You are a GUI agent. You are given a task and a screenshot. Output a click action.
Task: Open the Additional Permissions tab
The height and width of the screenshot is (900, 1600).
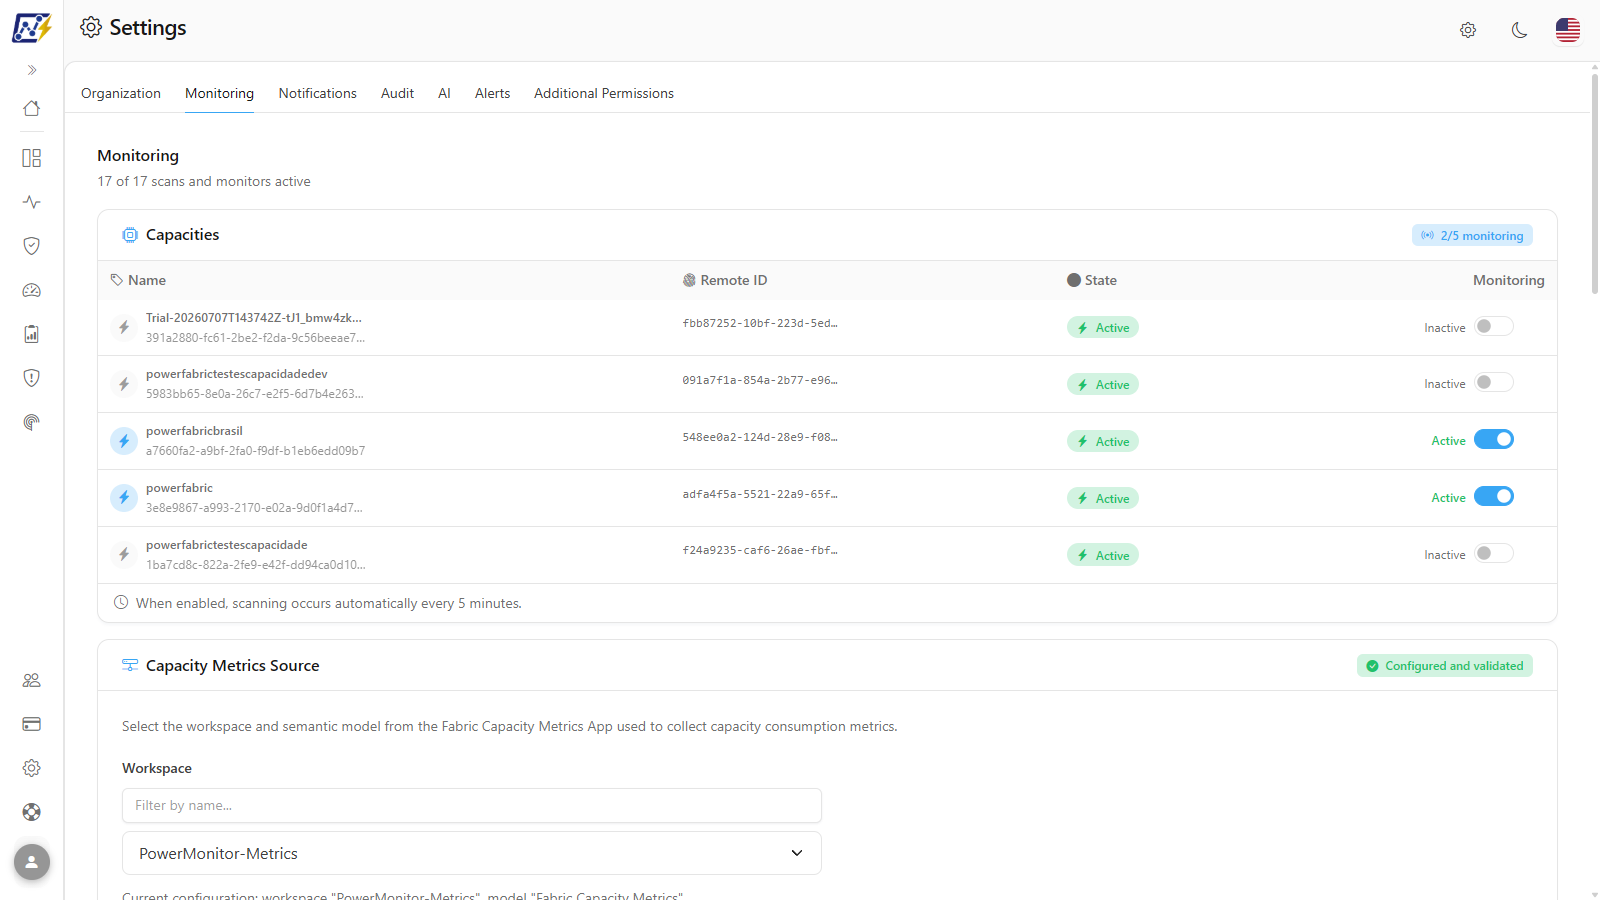pos(604,93)
